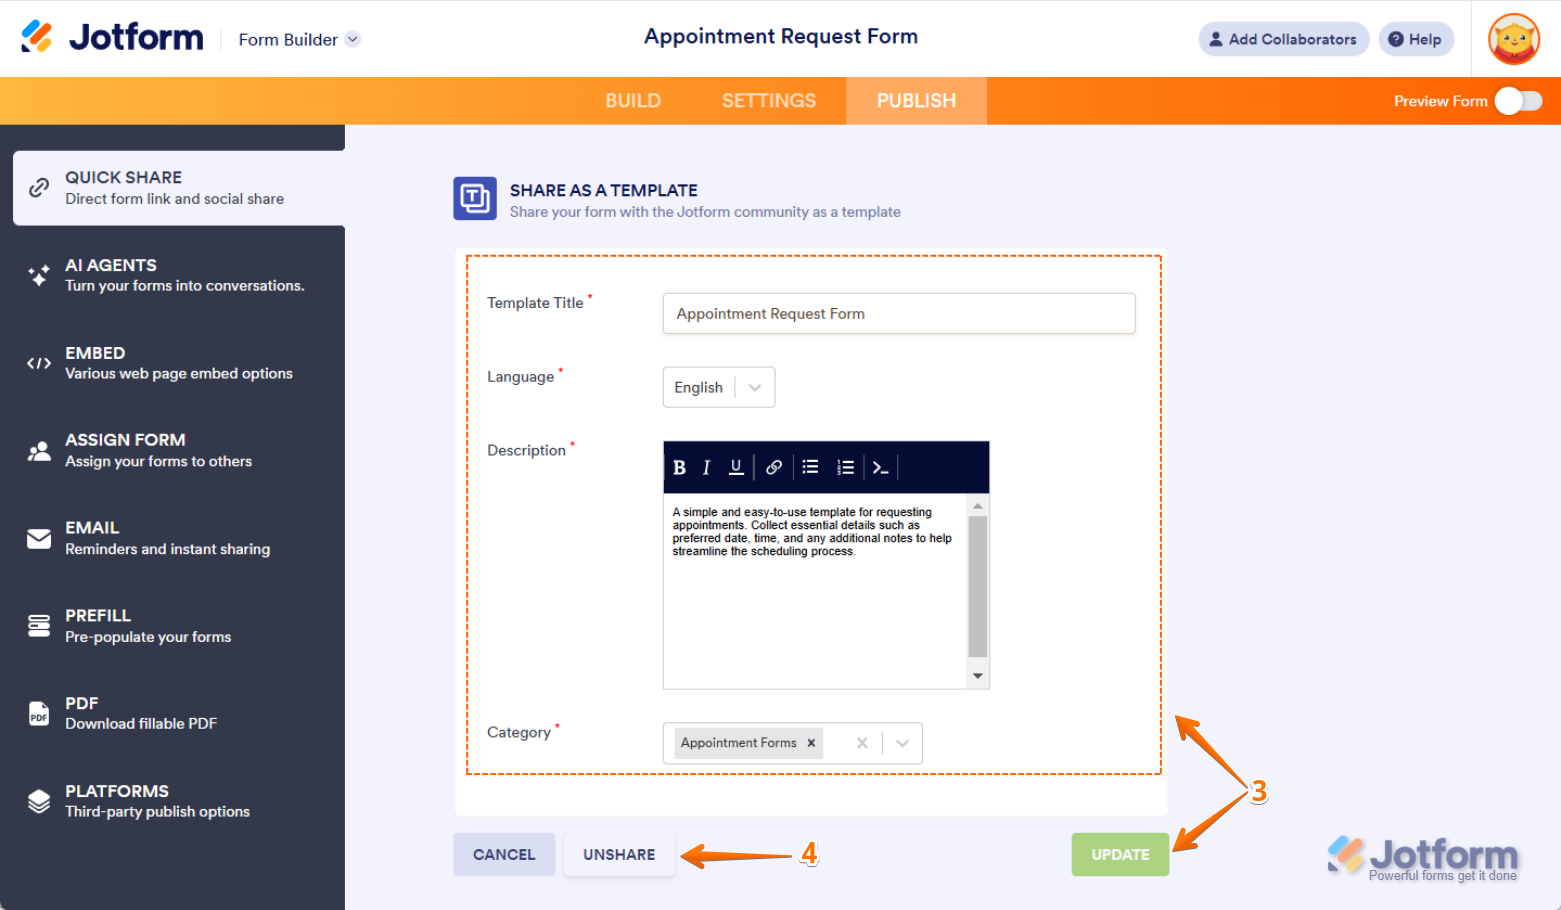Clear all selected categories
1561x910 pixels.
tap(862, 743)
